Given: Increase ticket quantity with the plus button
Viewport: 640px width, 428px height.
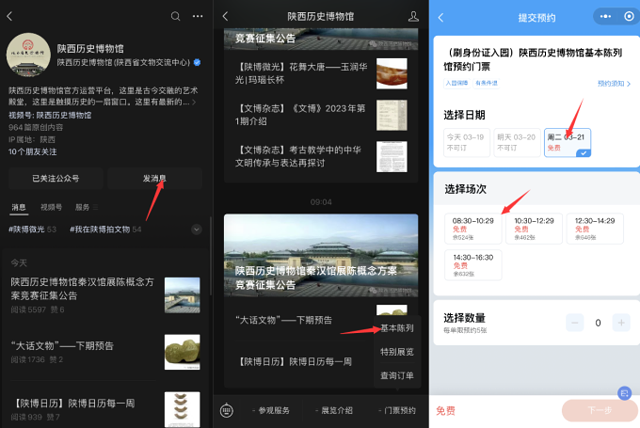Looking at the screenshot, I should pos(621,323).
